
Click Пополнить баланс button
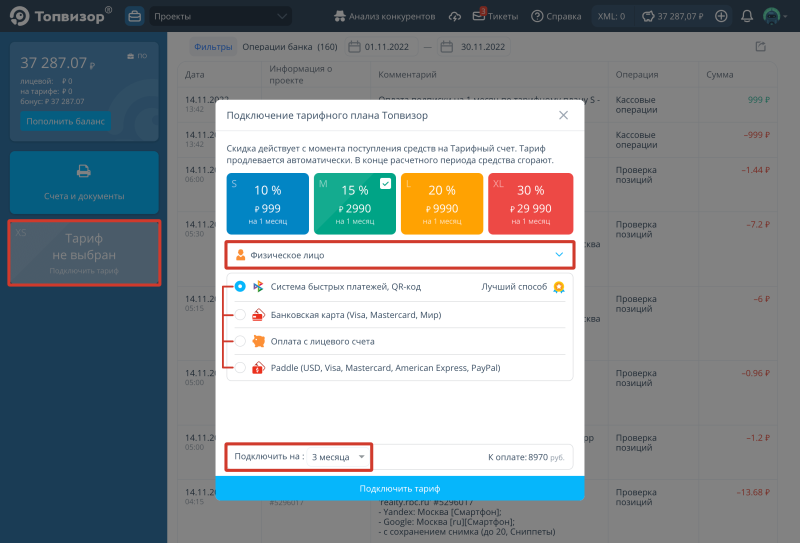coord(66,121)
